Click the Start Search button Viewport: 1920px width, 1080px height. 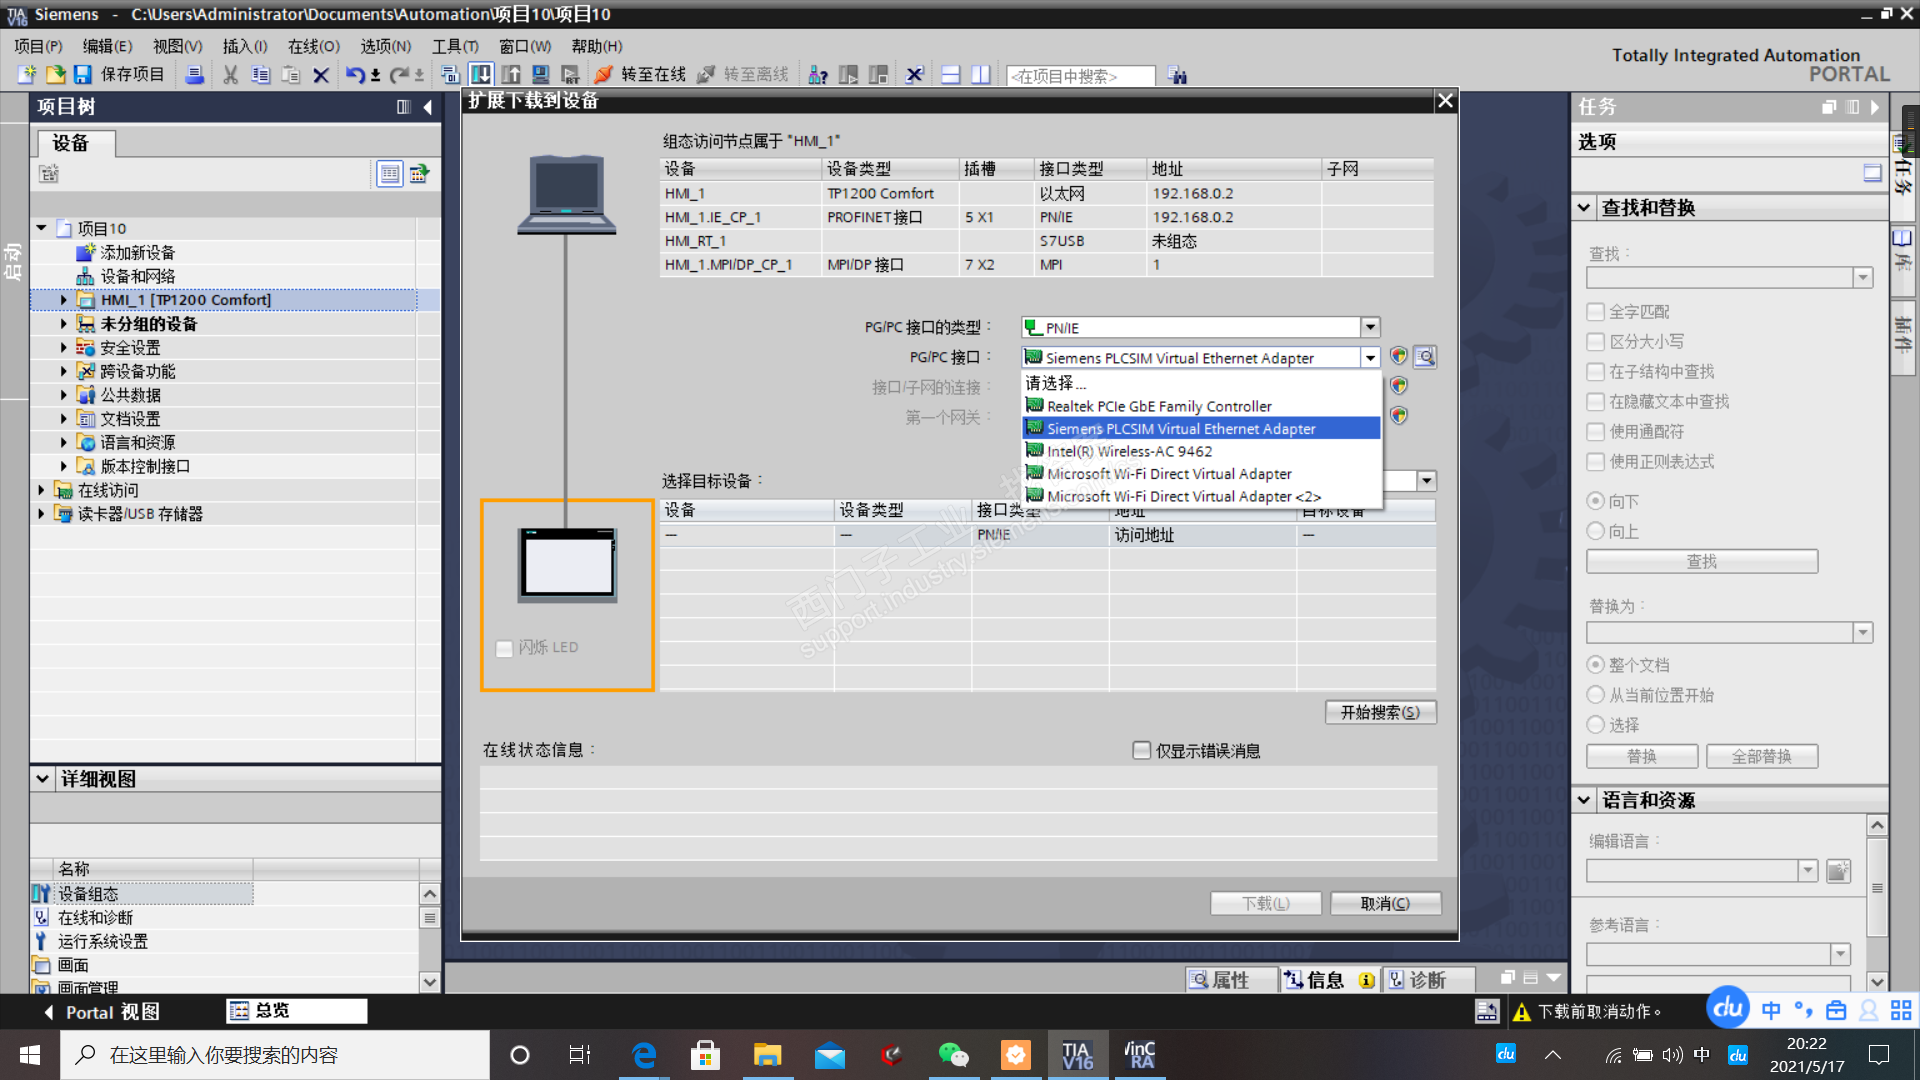[1380, 712]
